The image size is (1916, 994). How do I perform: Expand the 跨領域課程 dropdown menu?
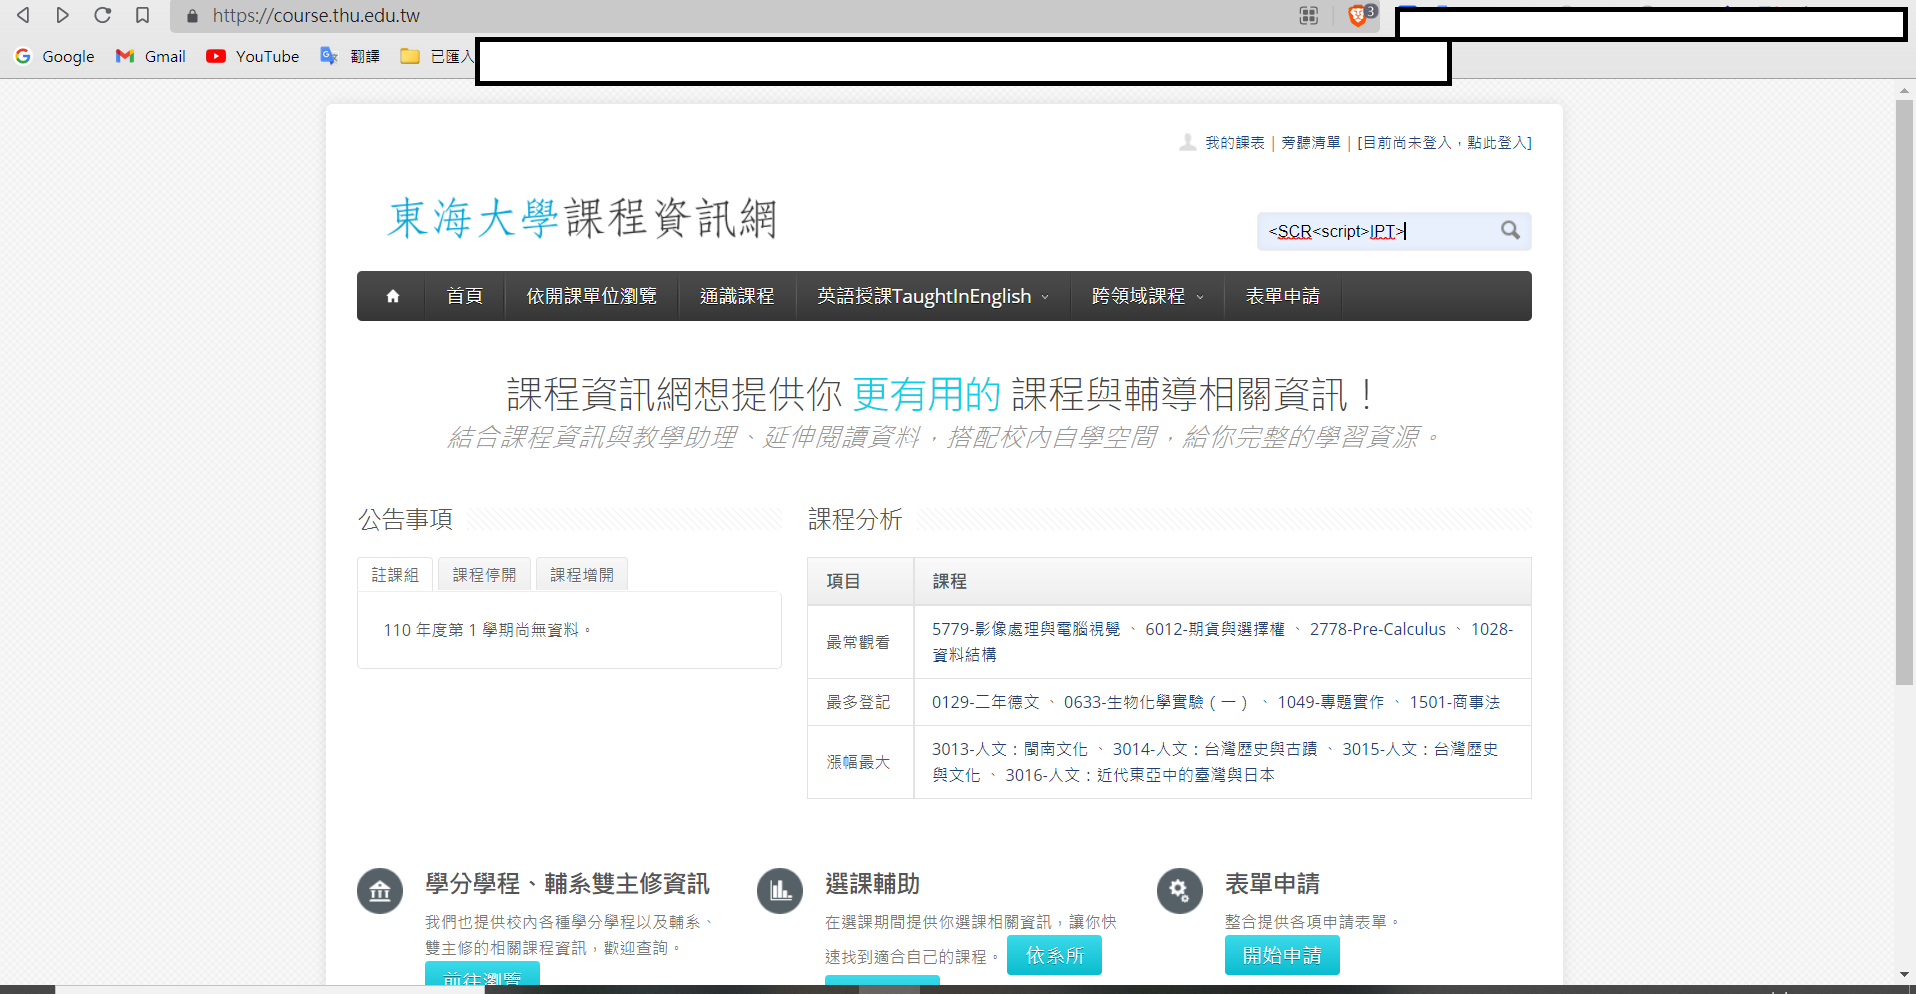coord(1147,296)
